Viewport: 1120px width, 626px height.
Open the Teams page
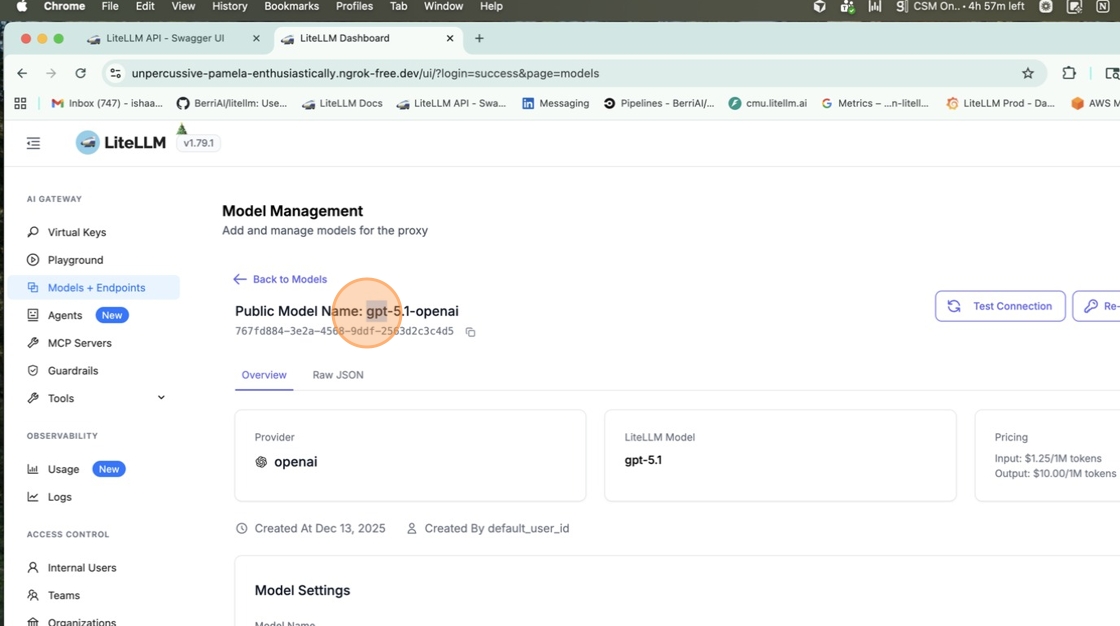(x=64, y=595)
